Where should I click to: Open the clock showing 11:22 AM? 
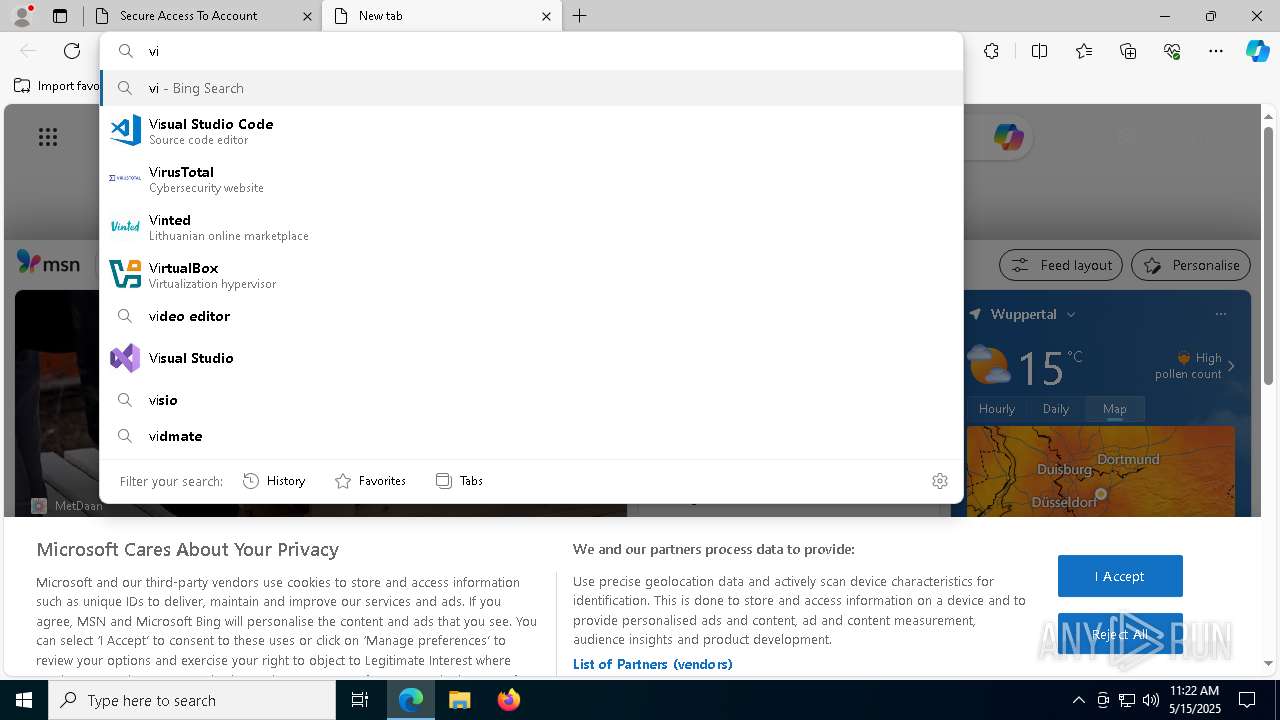(1193, 700)
